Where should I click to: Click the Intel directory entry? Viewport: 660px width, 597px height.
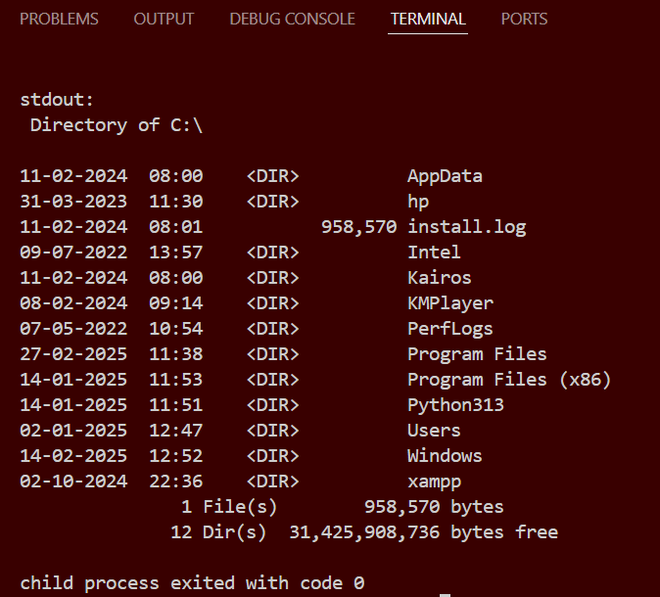[433, 252]
